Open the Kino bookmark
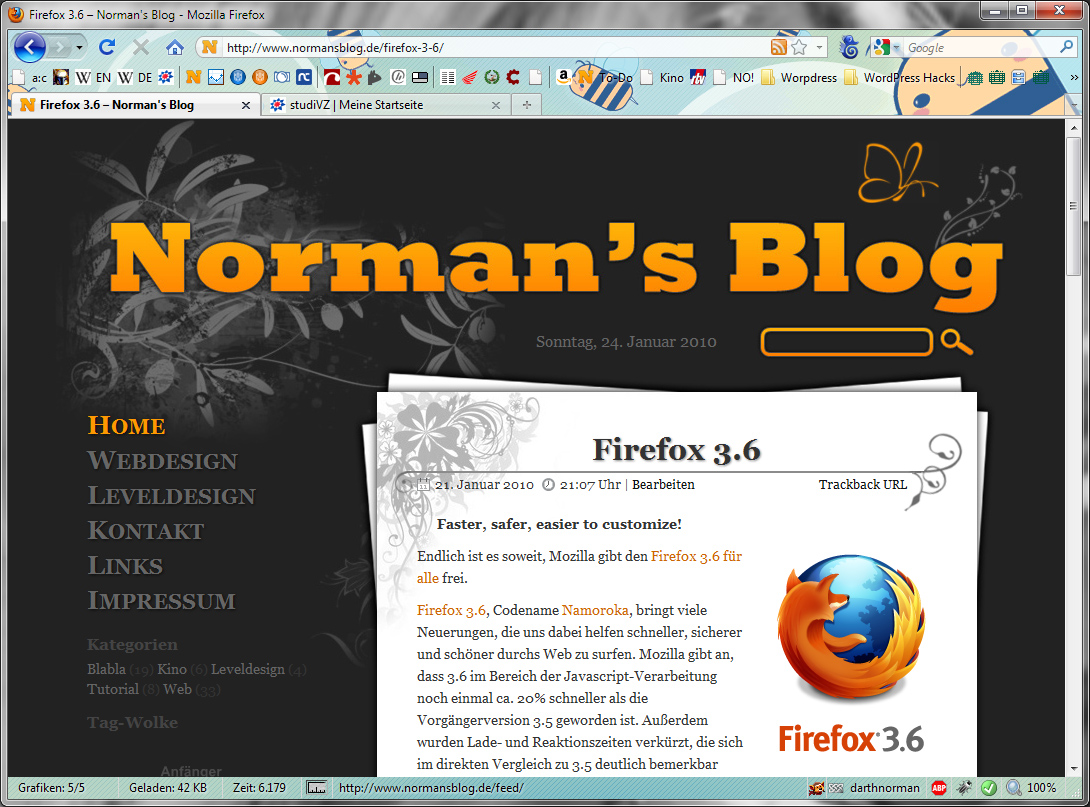The image size is (1090, 807). (x=661, y=78)
